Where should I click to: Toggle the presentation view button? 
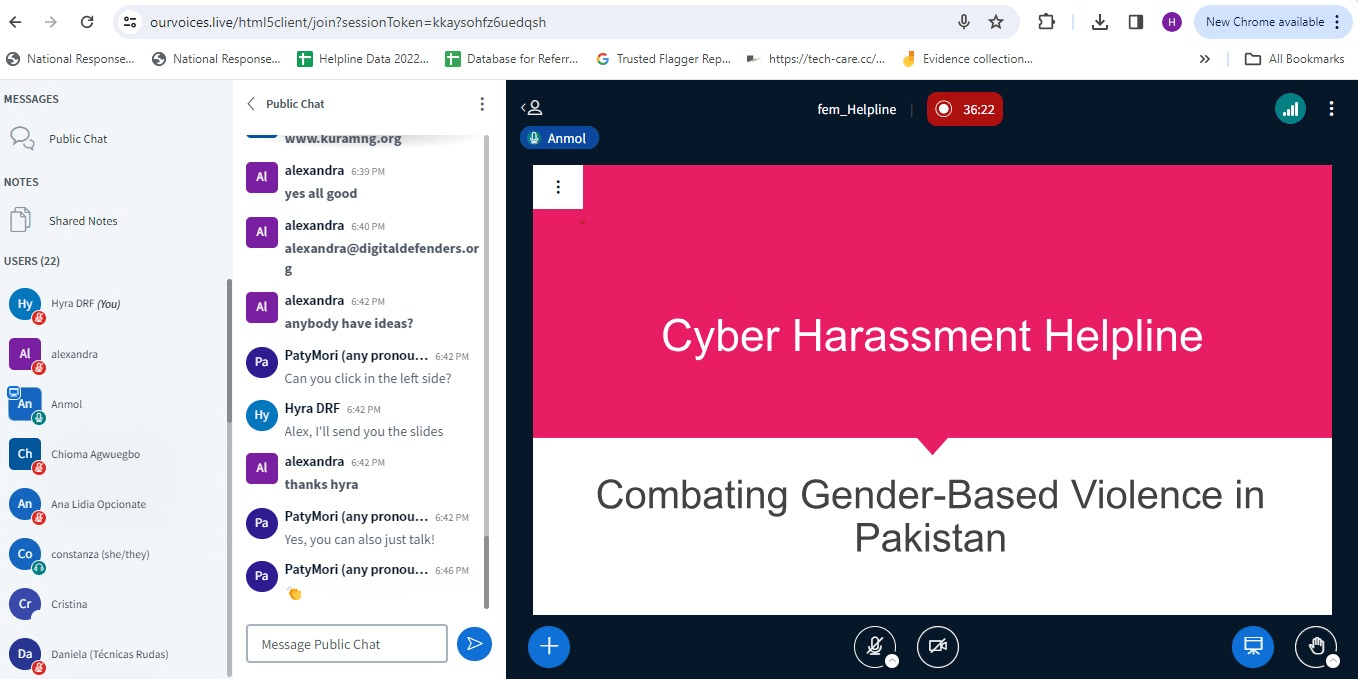pos(1252,646)
